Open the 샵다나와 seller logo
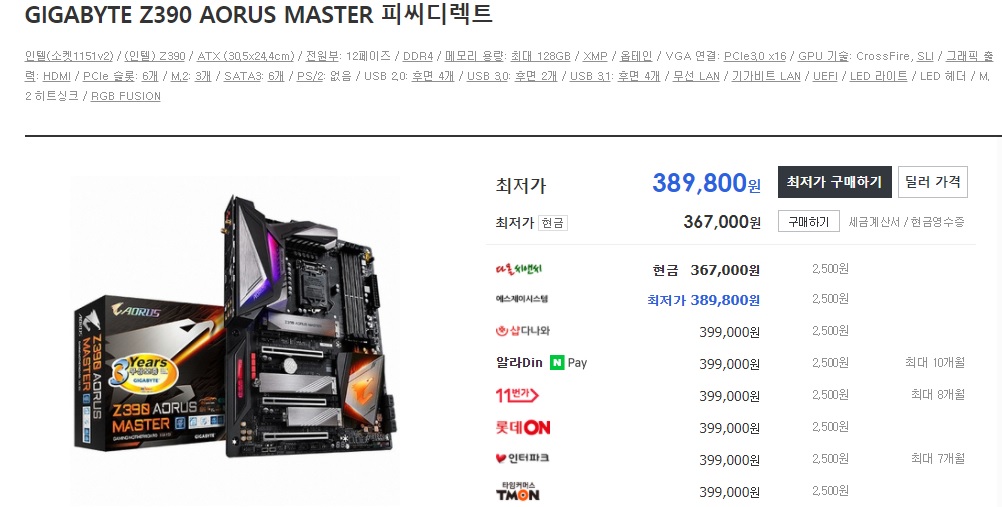 522,331
